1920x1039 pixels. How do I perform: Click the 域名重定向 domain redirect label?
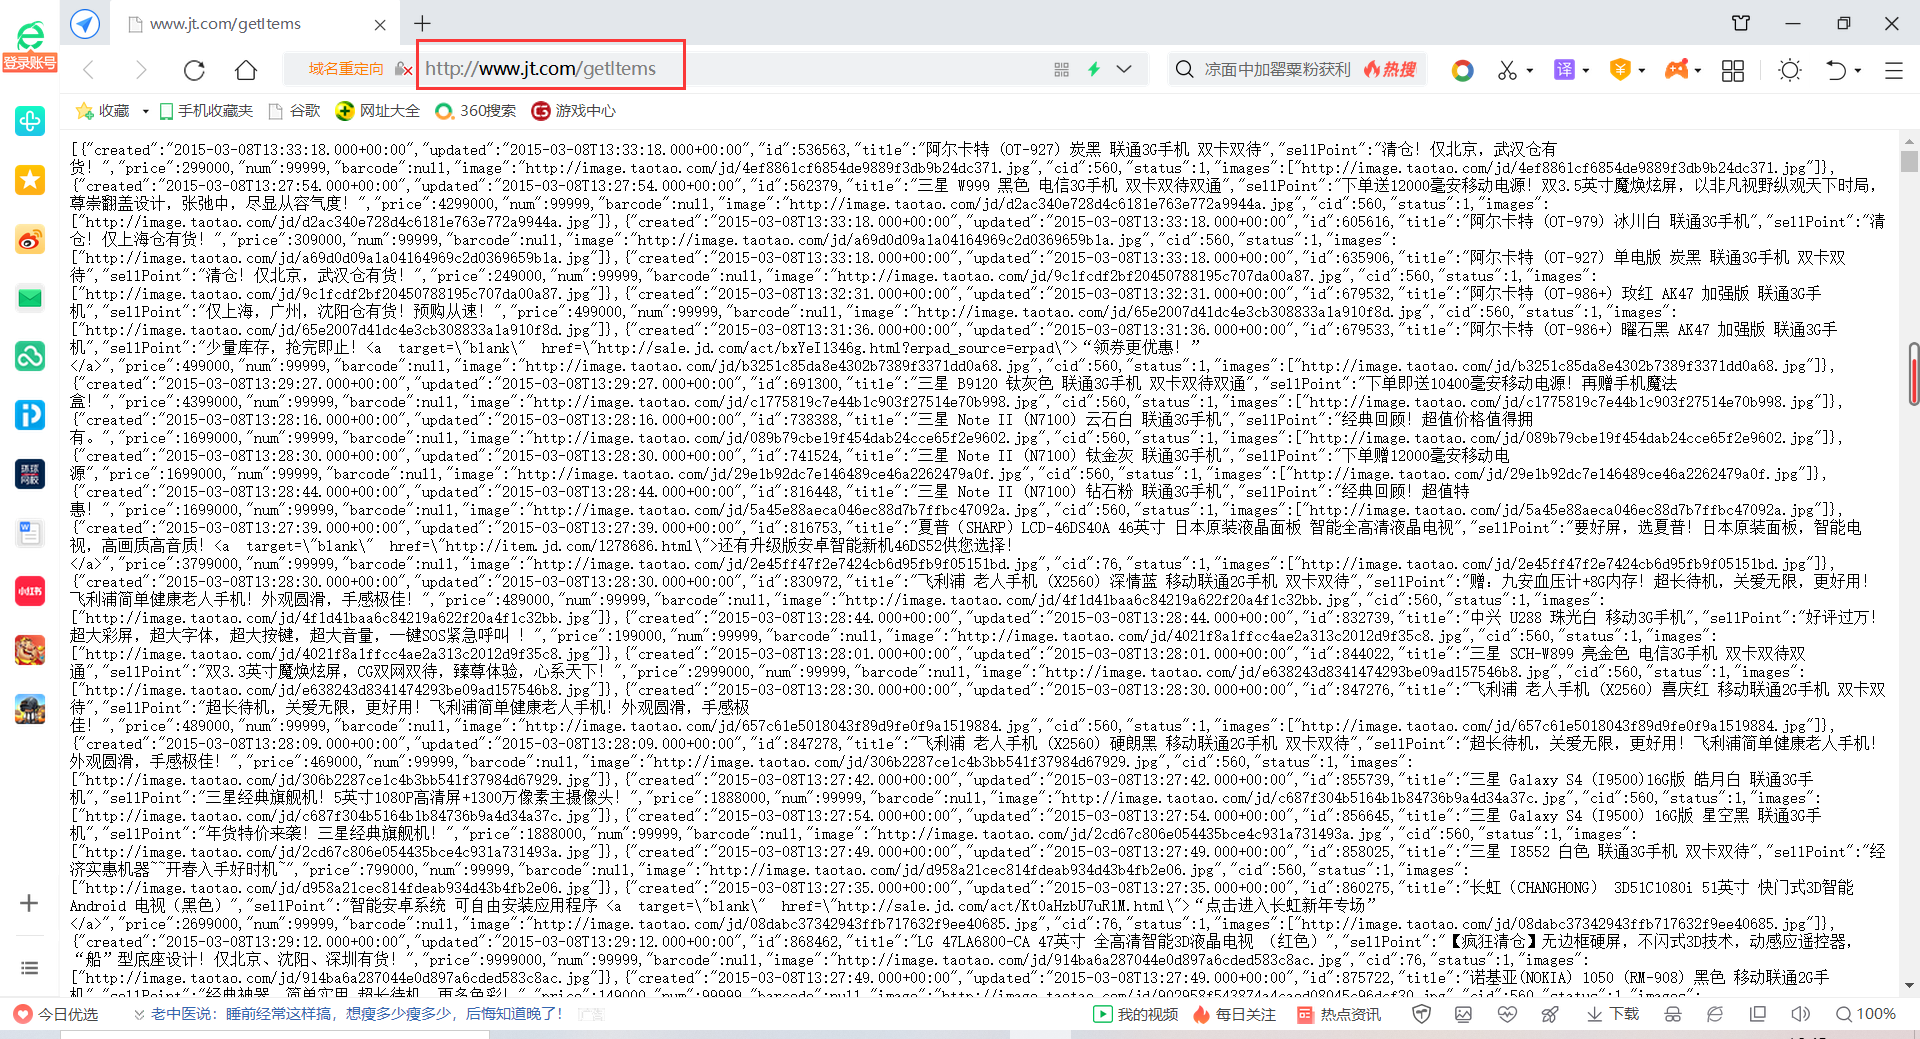(x=346, y=69)
